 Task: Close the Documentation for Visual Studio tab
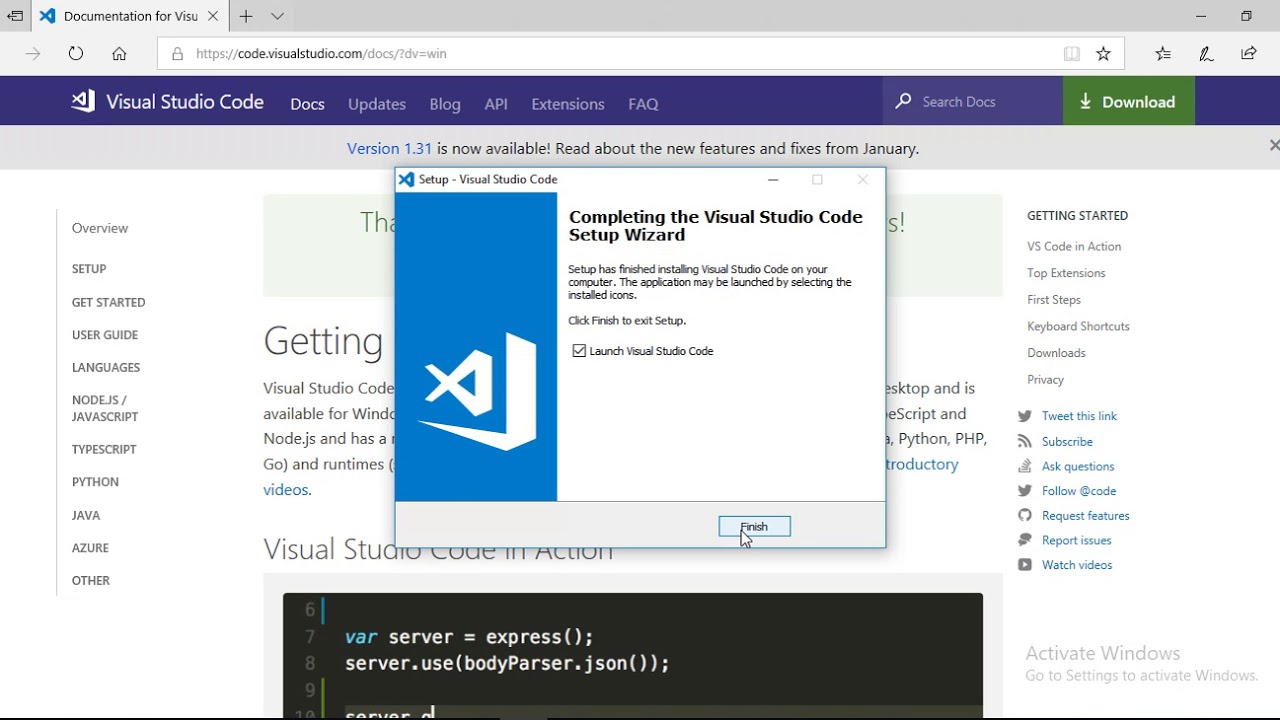coord(213,16)
